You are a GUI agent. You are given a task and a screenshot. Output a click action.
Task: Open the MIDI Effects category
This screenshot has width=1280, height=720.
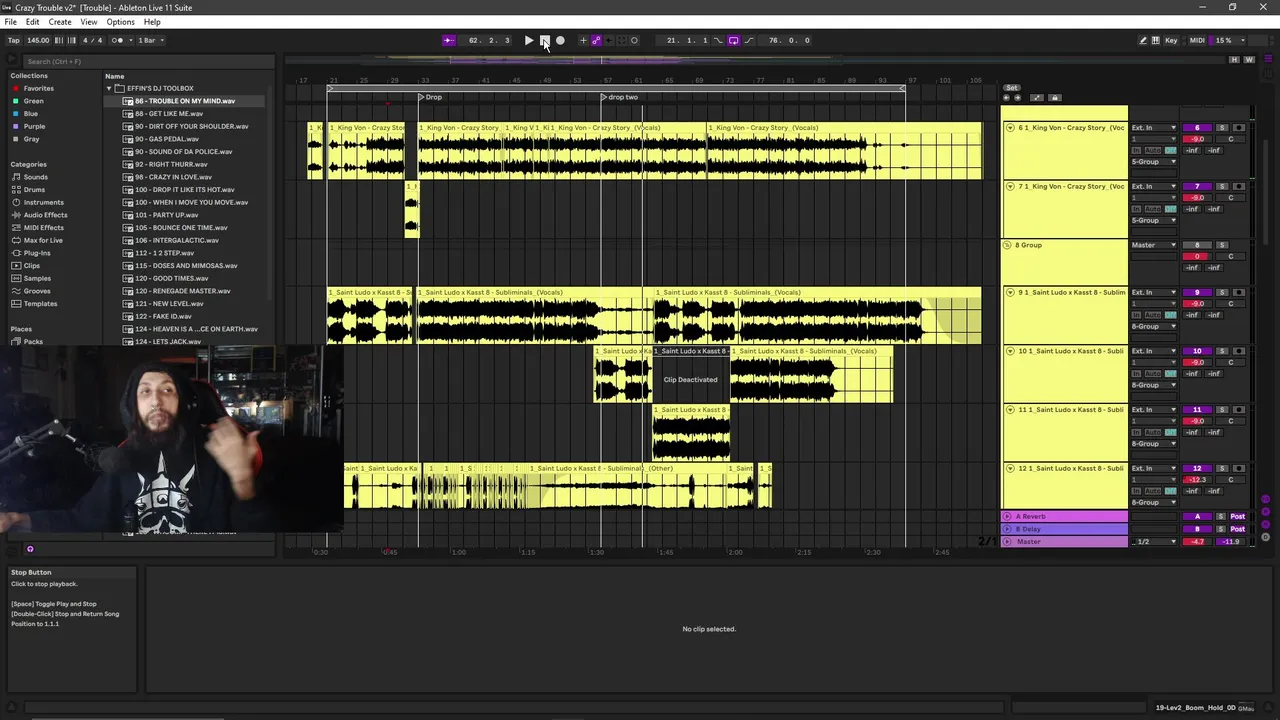pyautogui.click(x=44, y=227)
